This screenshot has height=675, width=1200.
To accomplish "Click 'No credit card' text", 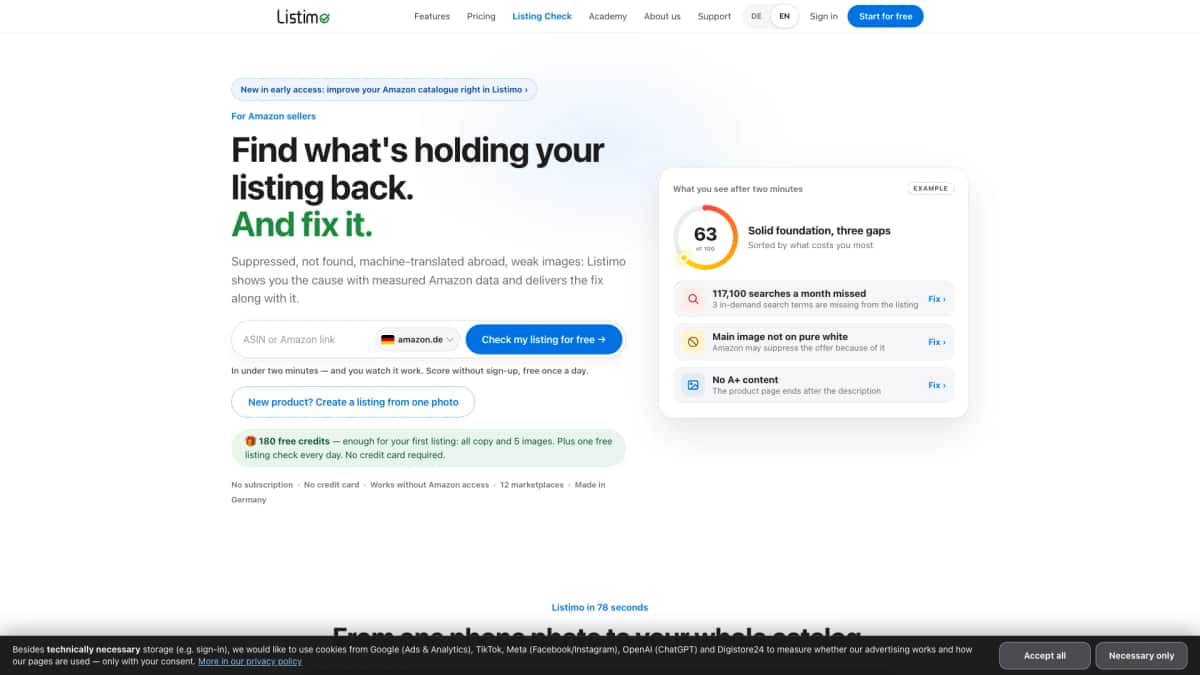I will [x=331, y=485].
